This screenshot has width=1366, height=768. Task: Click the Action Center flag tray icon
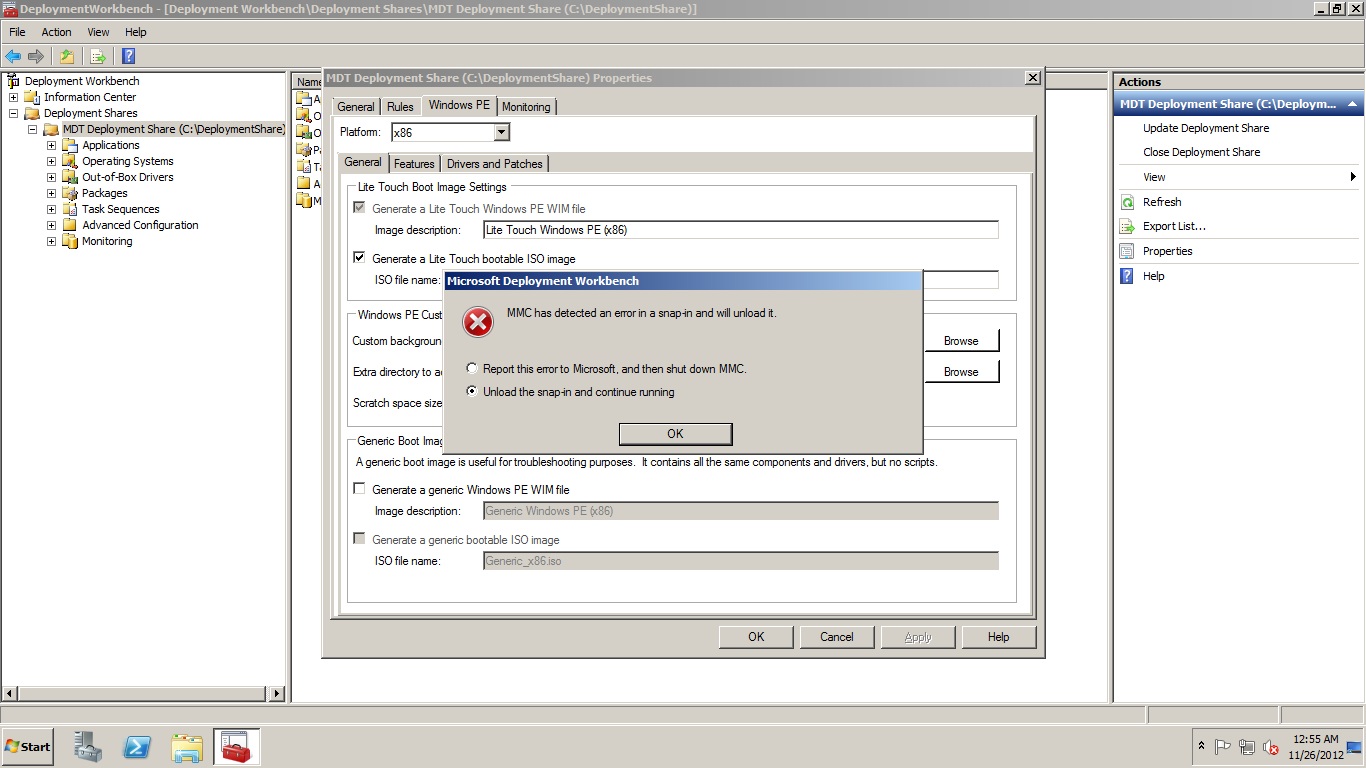coord(1223,747)
